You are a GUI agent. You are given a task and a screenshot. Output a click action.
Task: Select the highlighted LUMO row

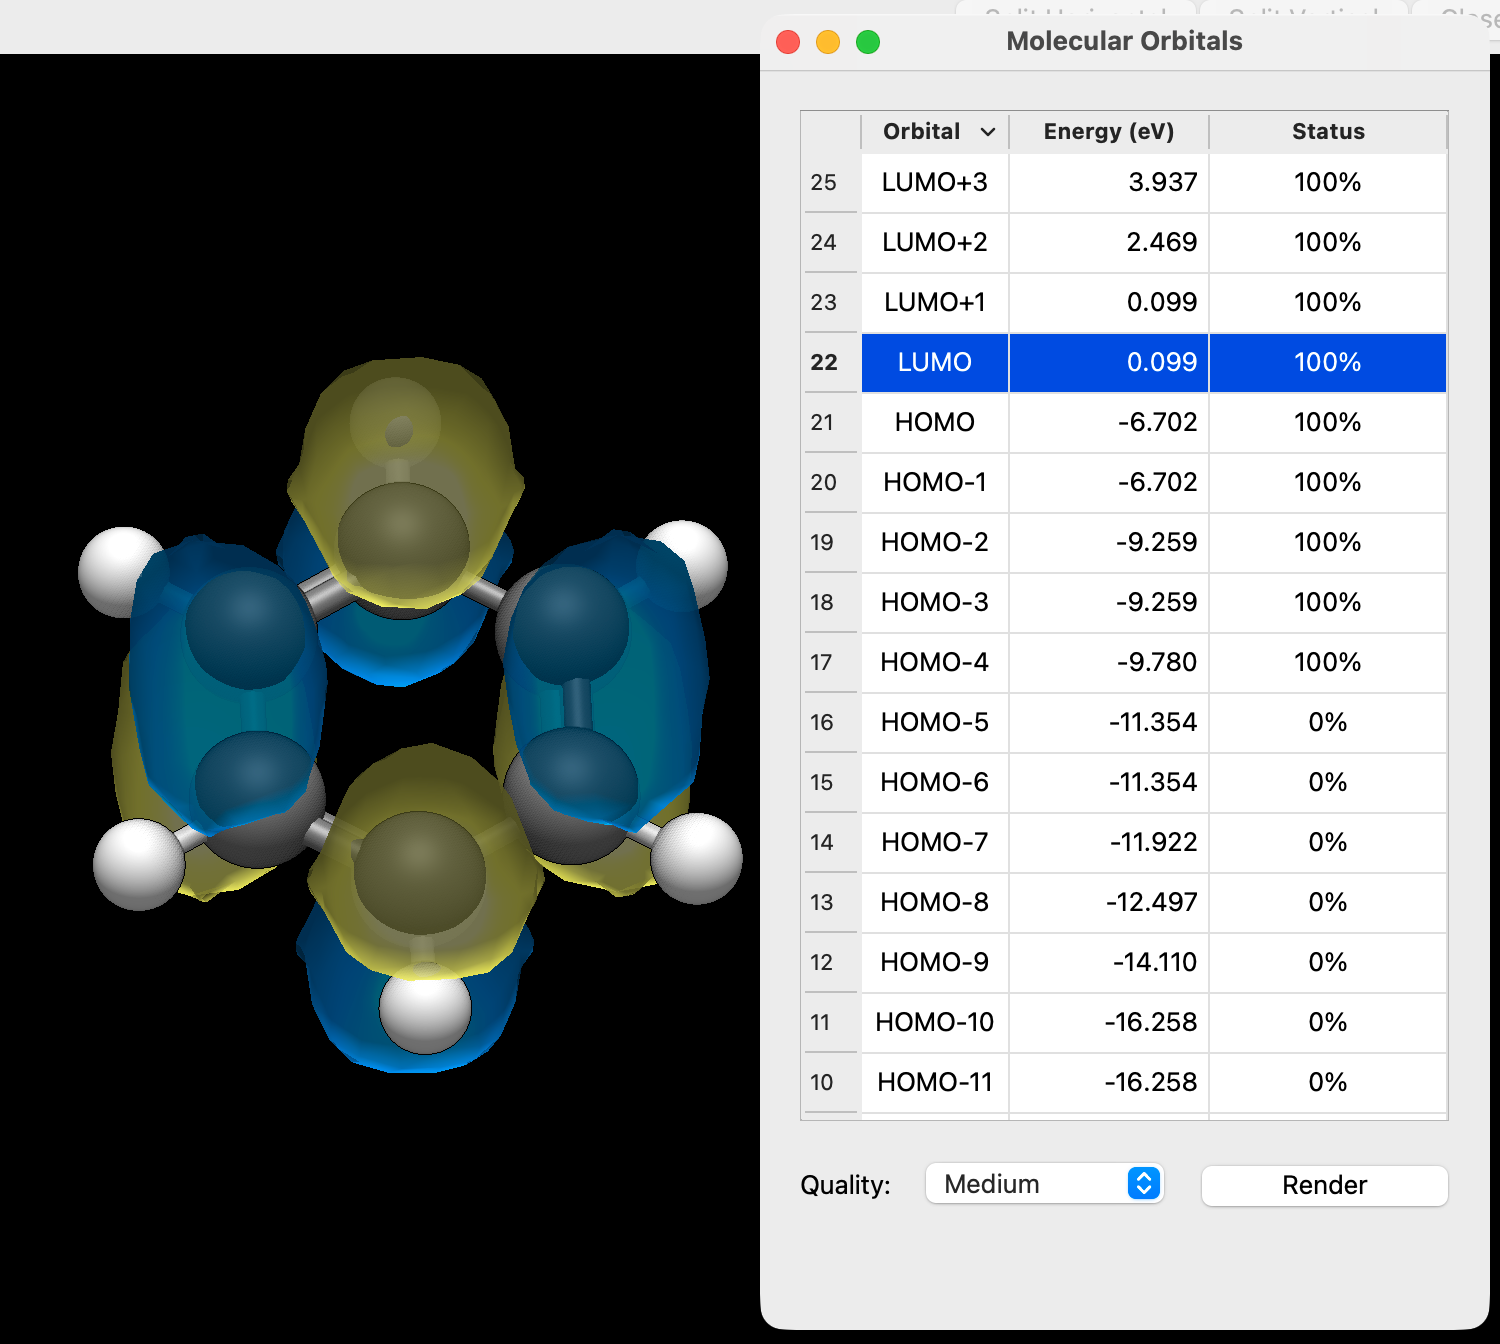coord(934,362)
